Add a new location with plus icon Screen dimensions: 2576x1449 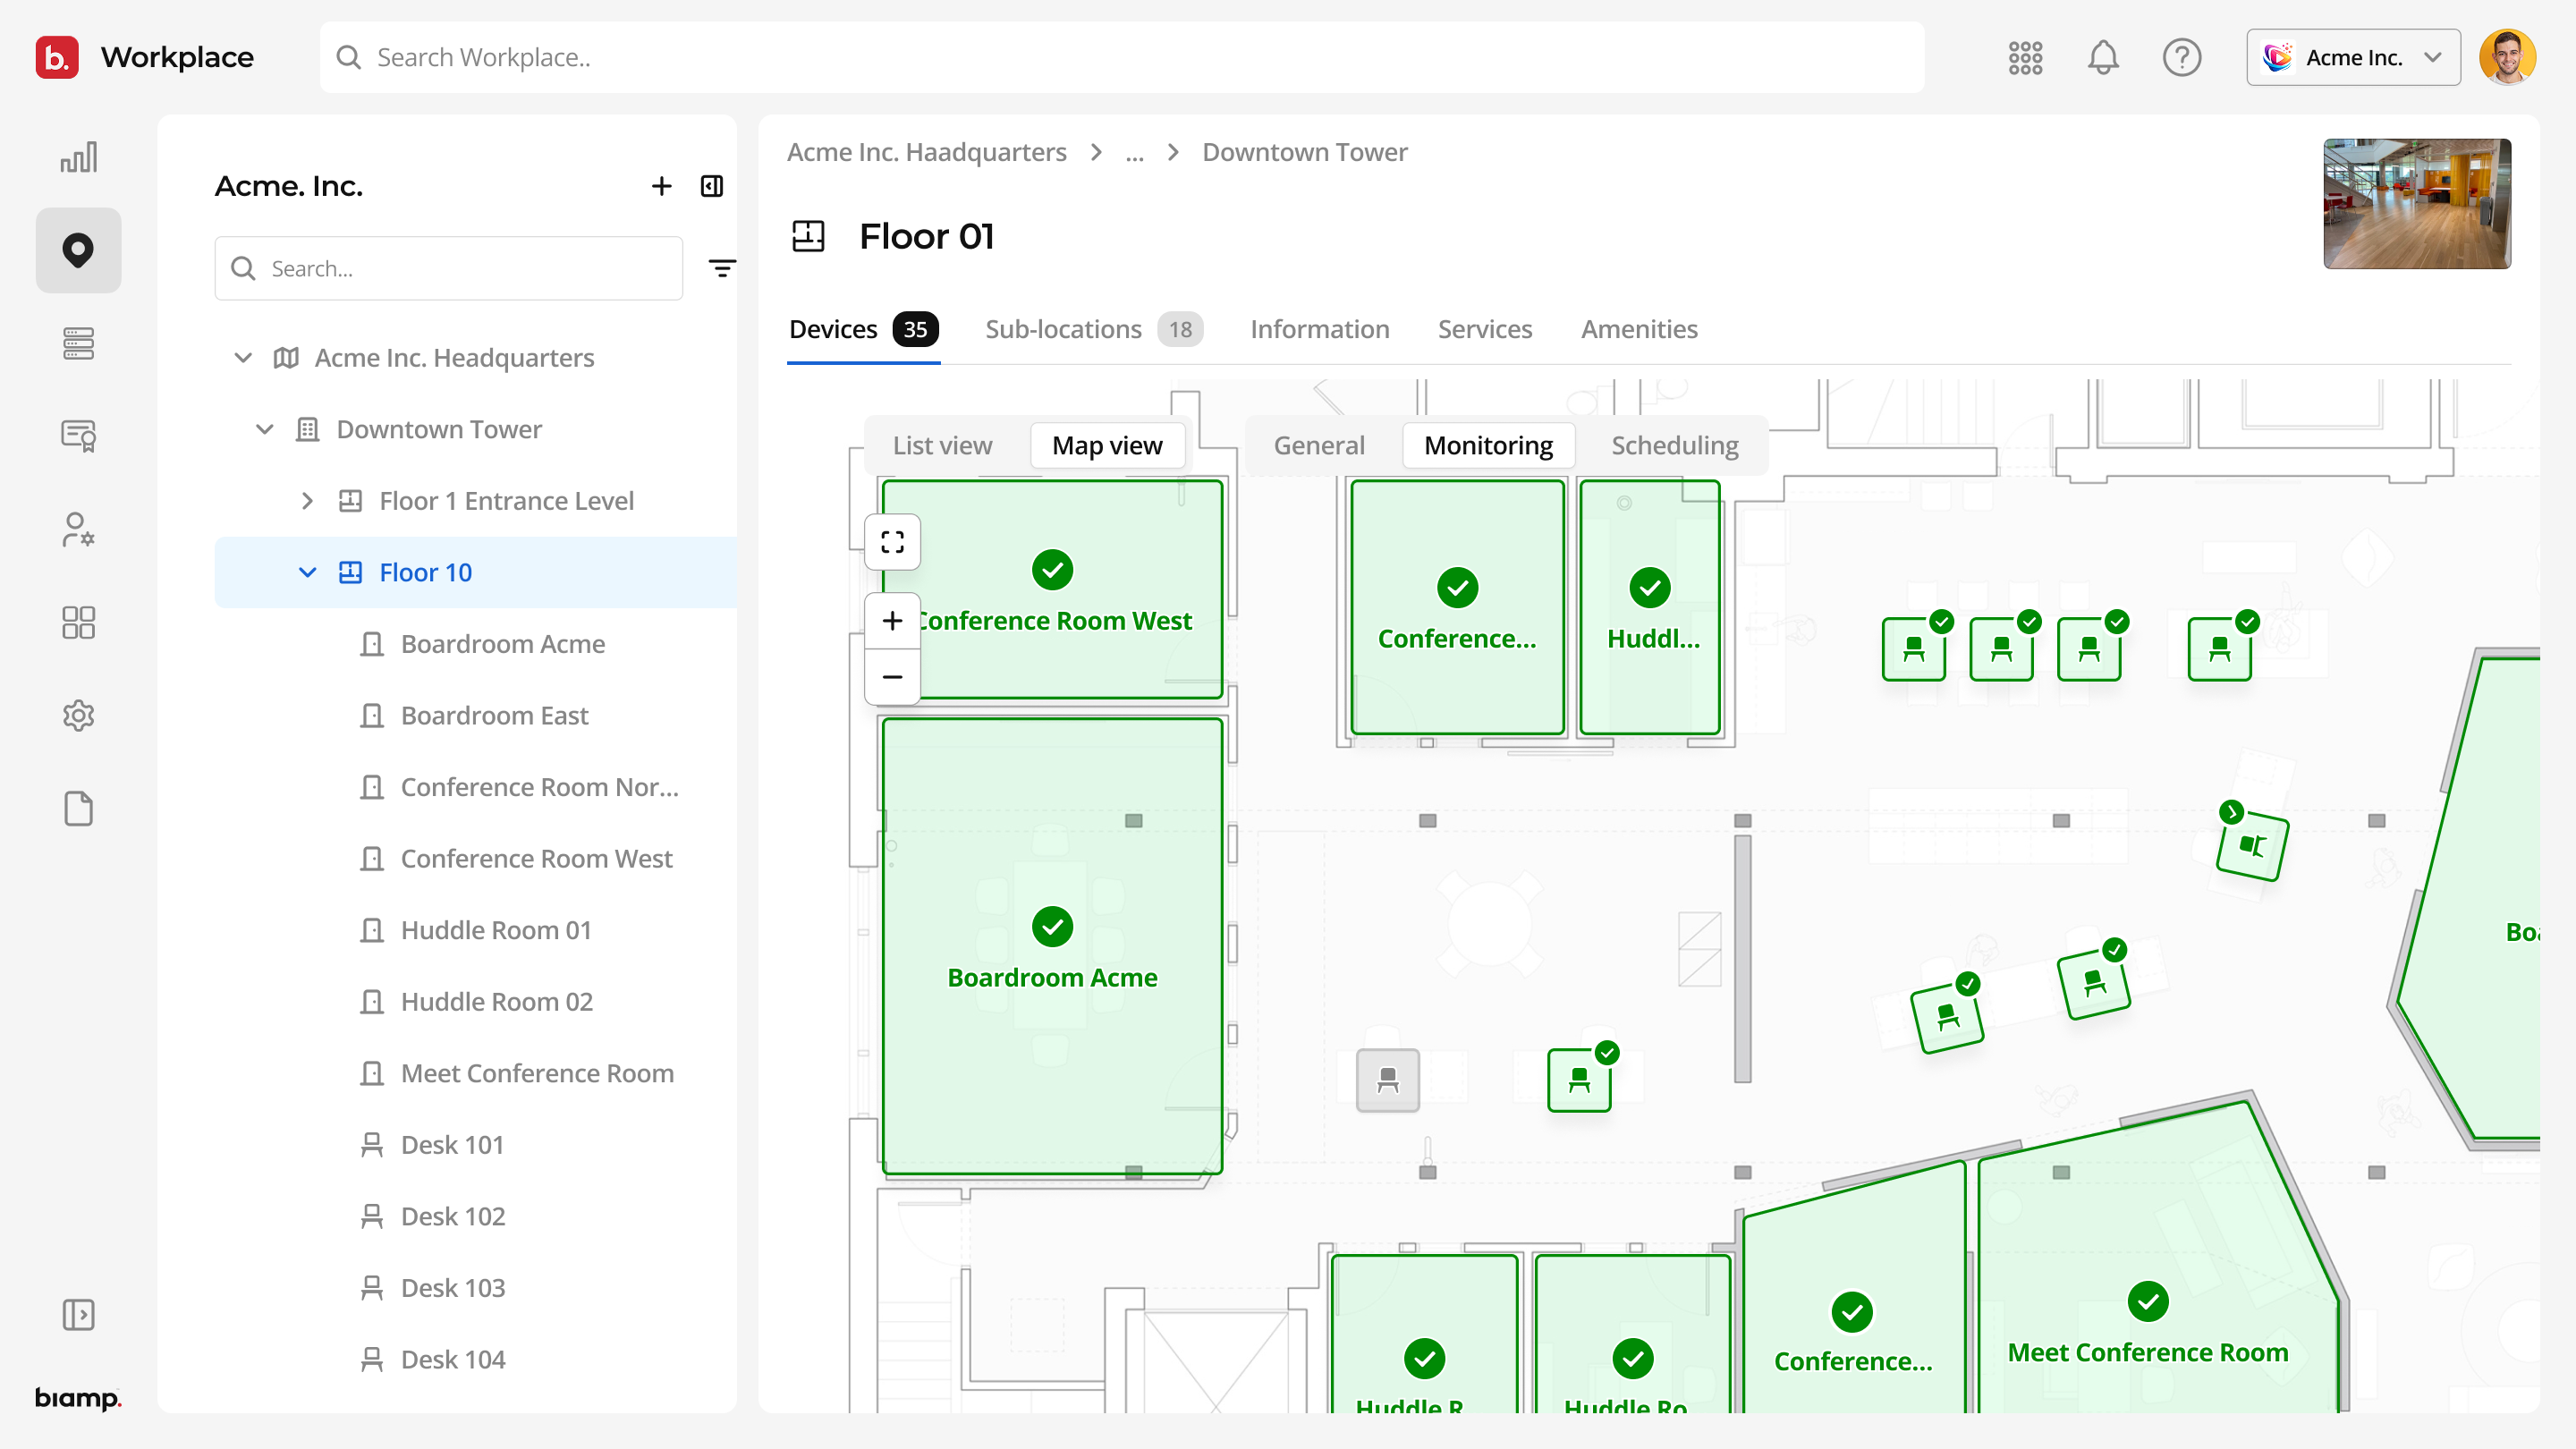661,186
